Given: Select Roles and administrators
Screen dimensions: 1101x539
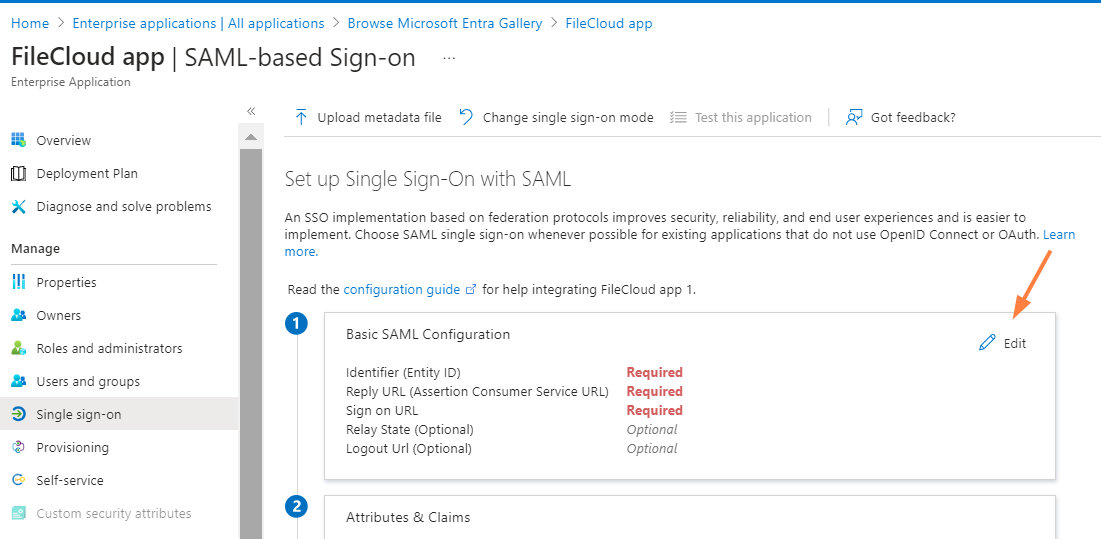Looking at the screenshot, I should (x=109, y=348).
